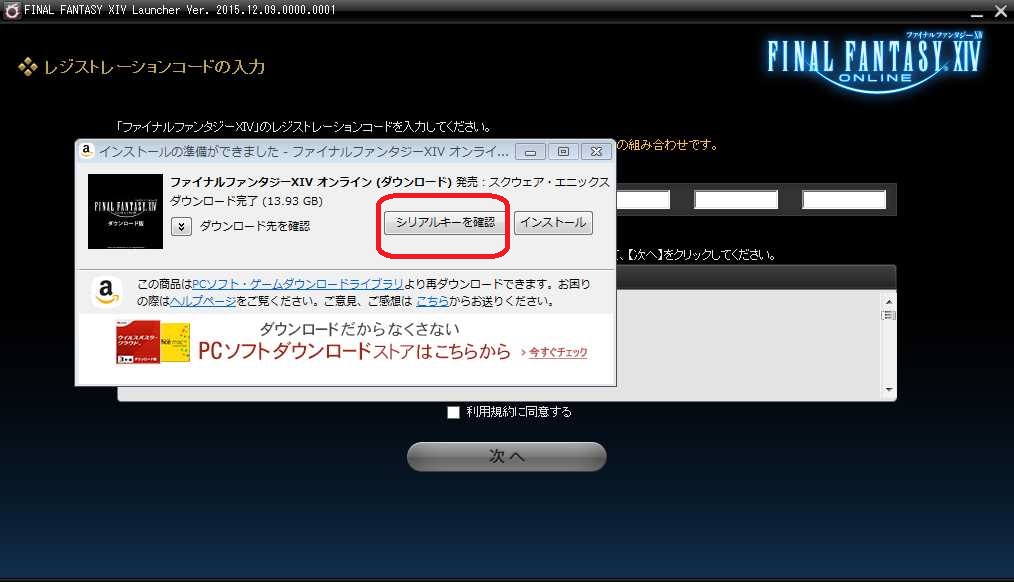Click the 今すぐチェック link
This screenshot has width=1014, height=582.
click(558, 352)
